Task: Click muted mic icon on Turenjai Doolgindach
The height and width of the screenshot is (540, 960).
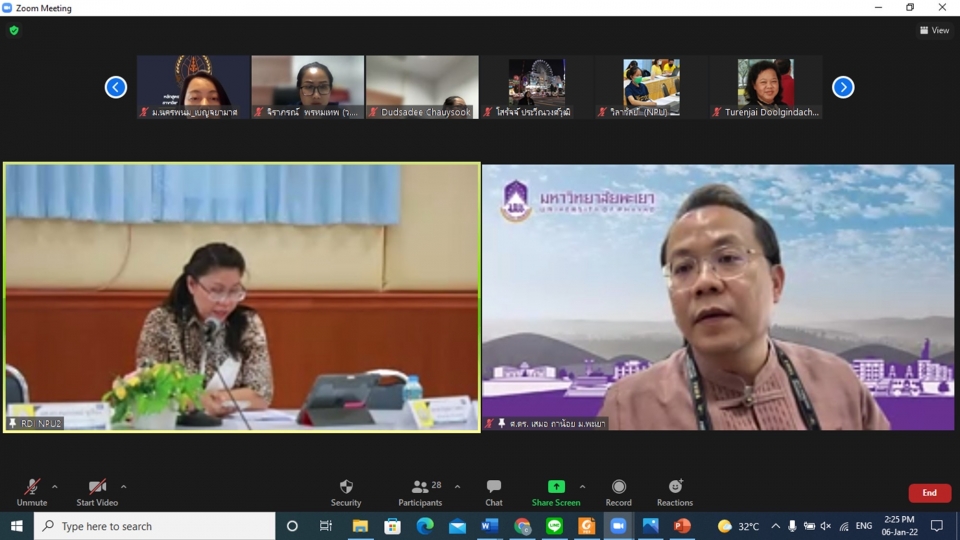Action: [x=717, y=112]
